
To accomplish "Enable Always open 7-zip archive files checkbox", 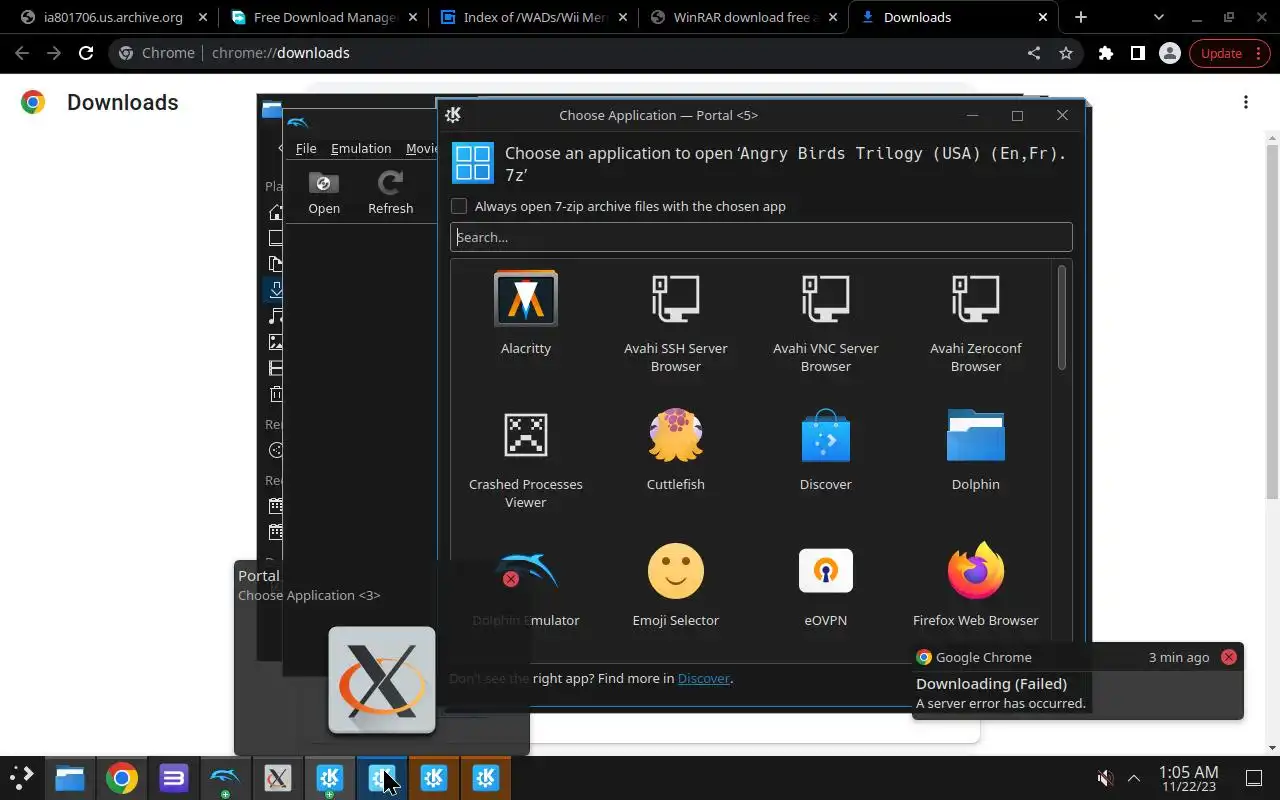I will pos(459,206).
